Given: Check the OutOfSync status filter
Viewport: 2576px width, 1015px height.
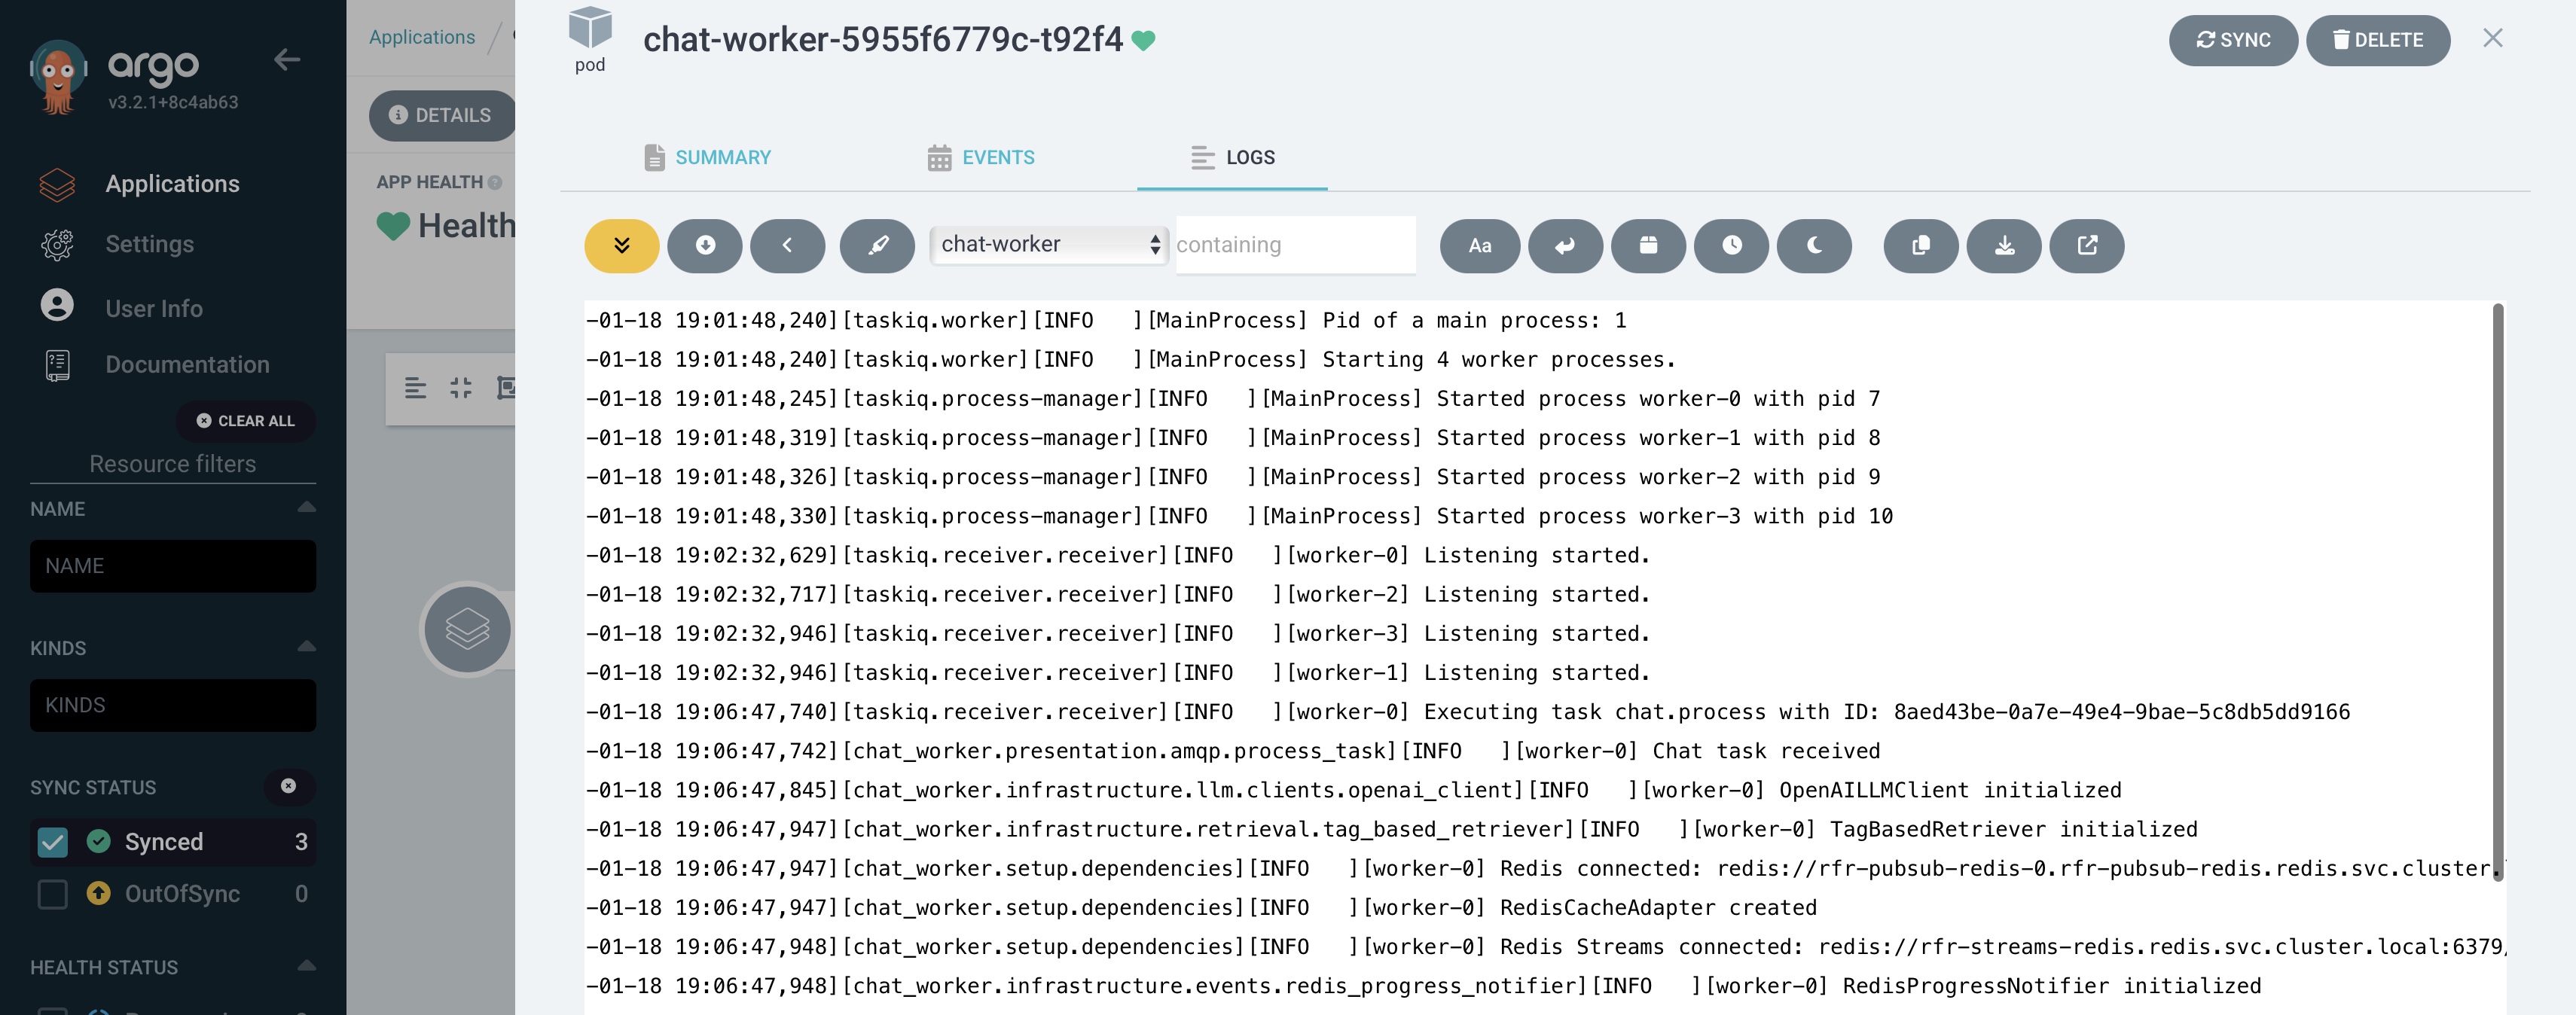Looking at the screenshot, I should (53, 894).
